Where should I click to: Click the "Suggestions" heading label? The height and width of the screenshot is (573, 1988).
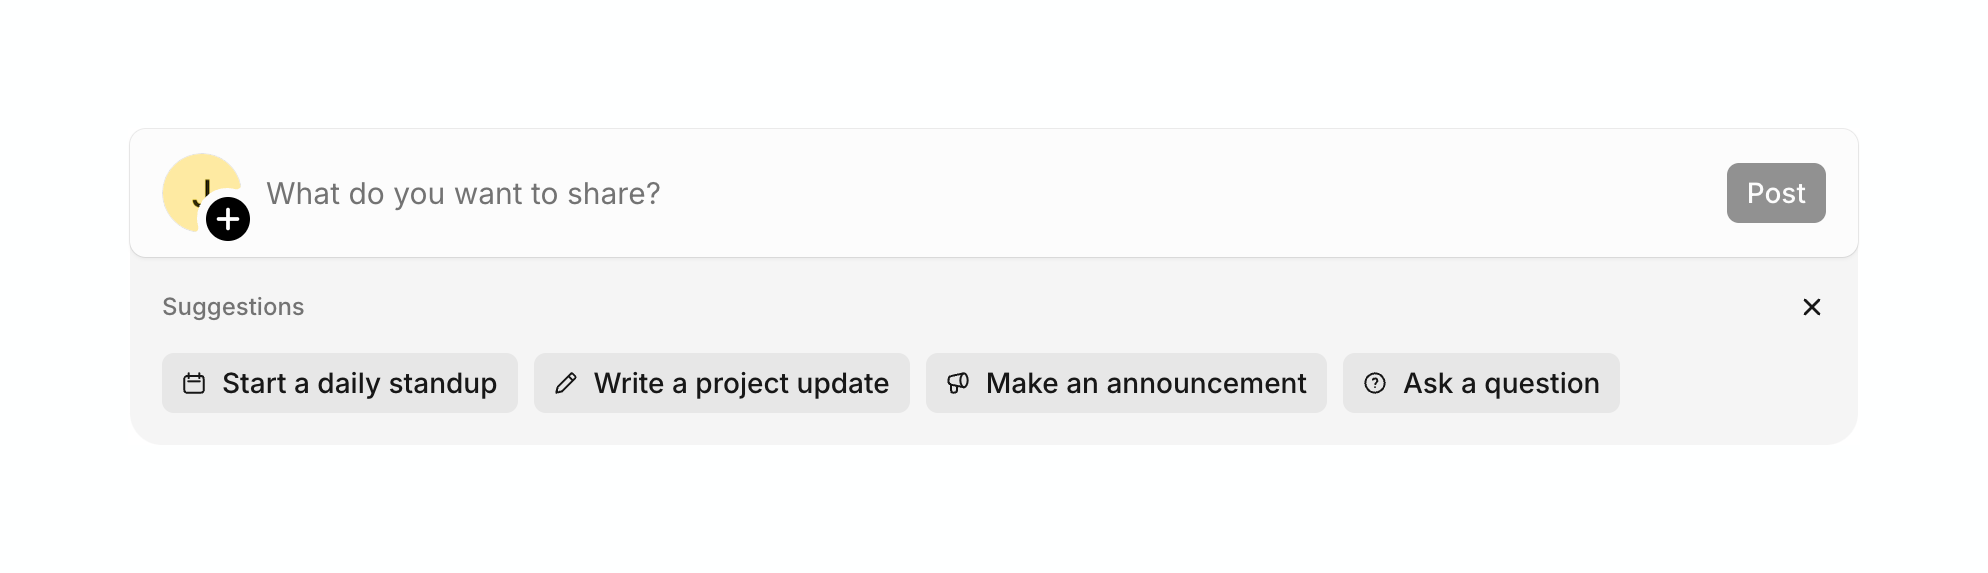tap(233, 307)
